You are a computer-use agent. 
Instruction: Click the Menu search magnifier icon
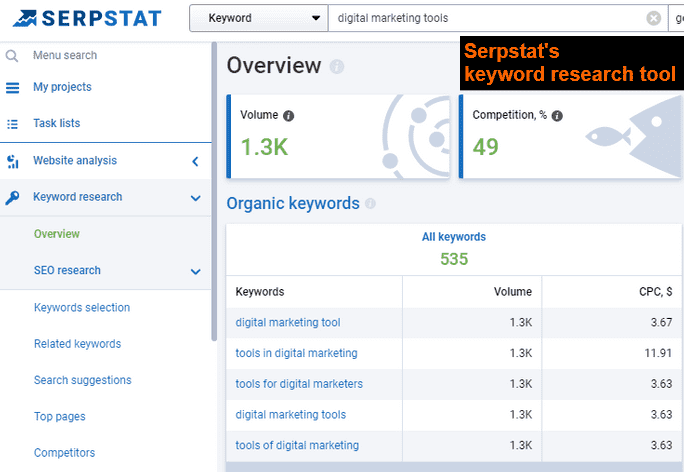point(12,56)
